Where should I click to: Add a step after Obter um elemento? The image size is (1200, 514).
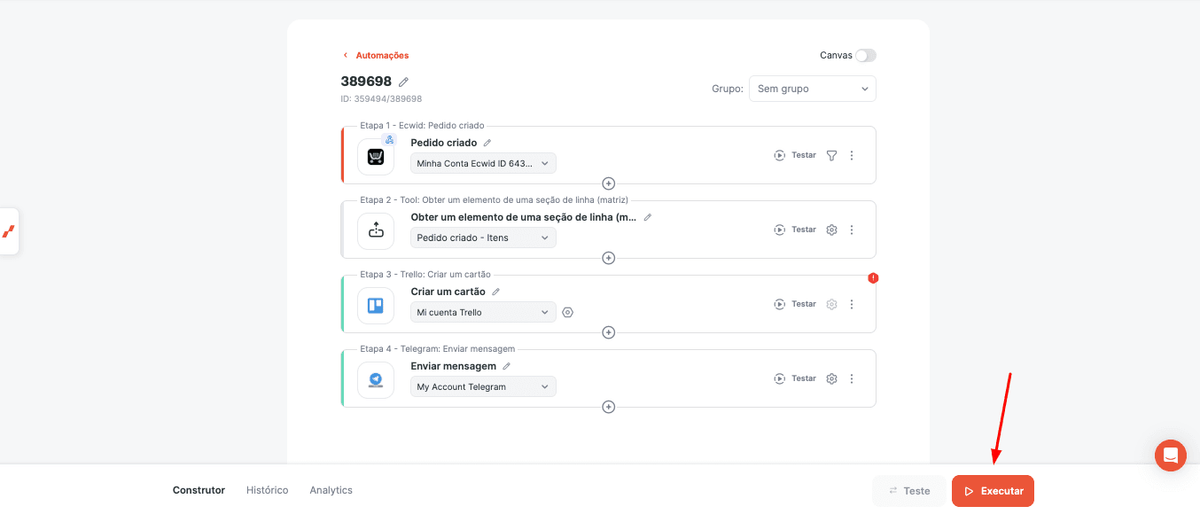point(608,258)
